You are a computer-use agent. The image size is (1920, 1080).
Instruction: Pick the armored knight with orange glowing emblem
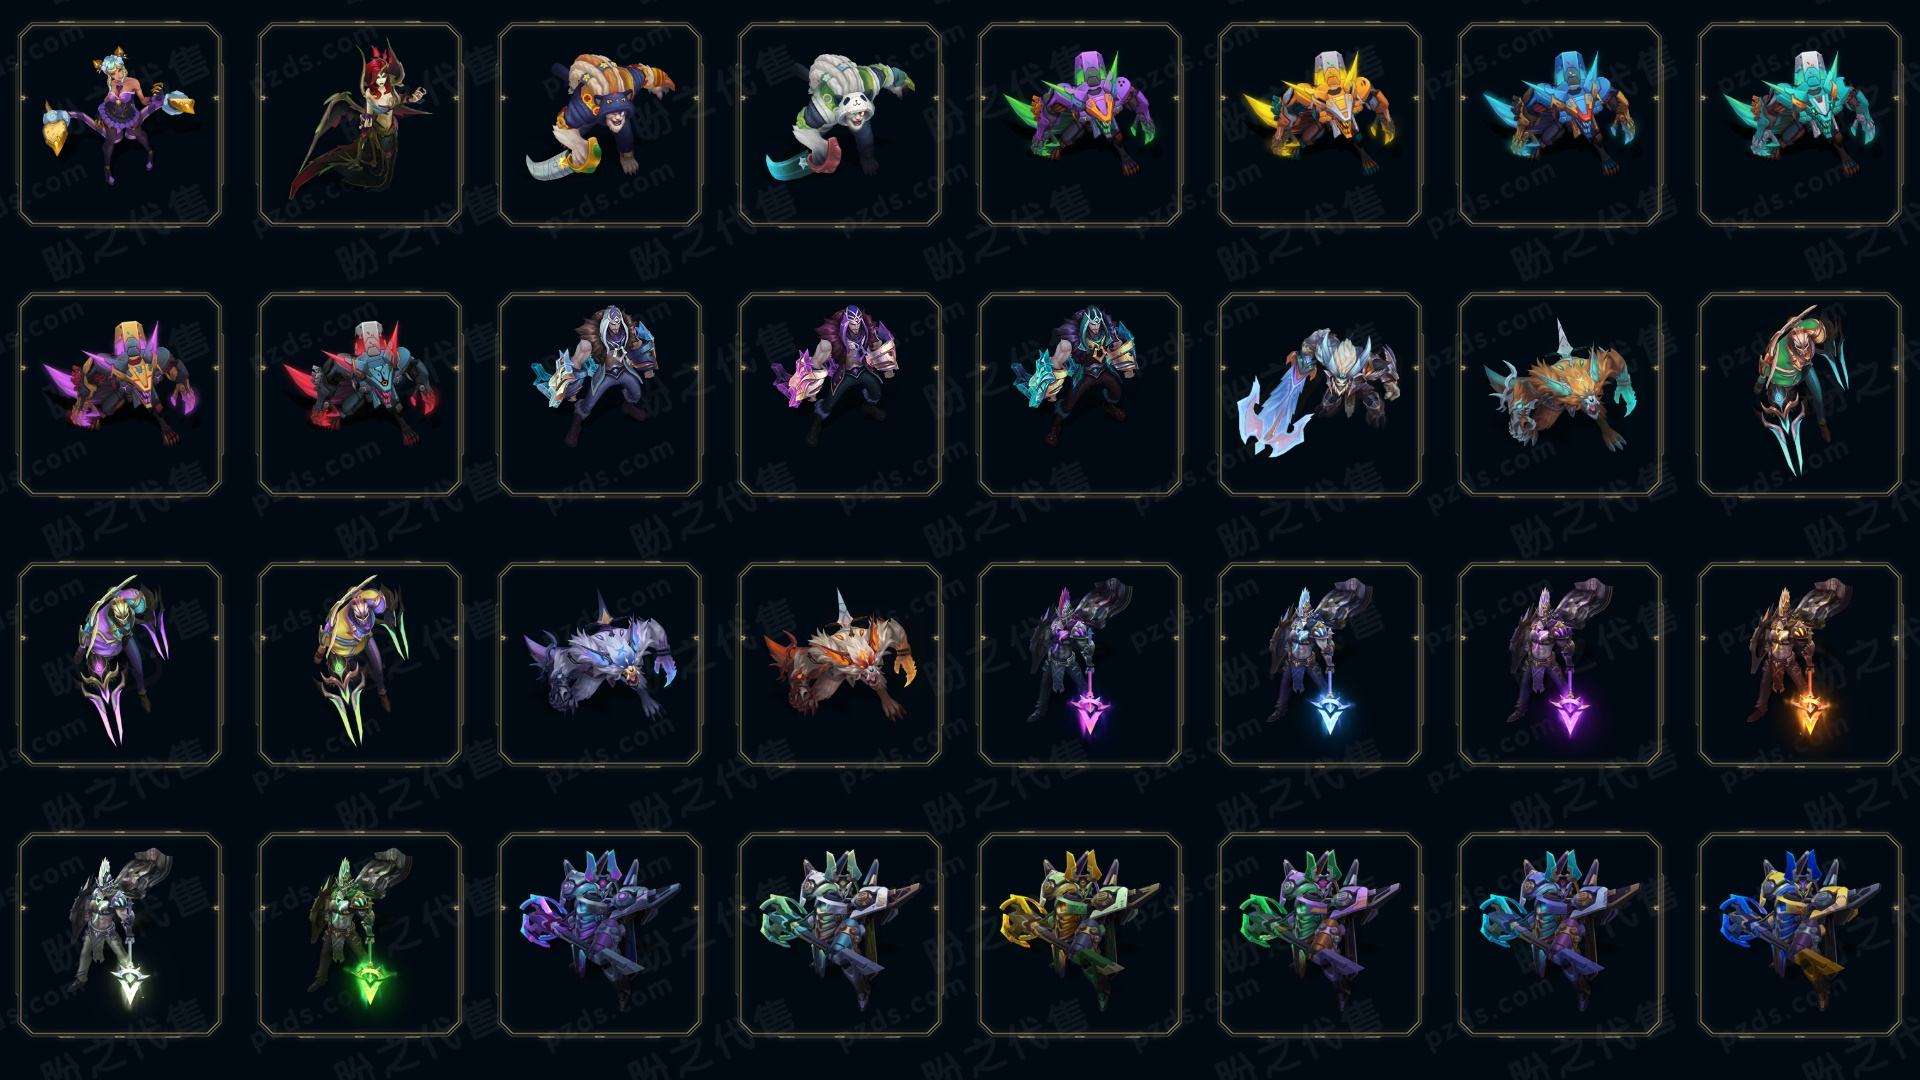tap(1800, 665)
